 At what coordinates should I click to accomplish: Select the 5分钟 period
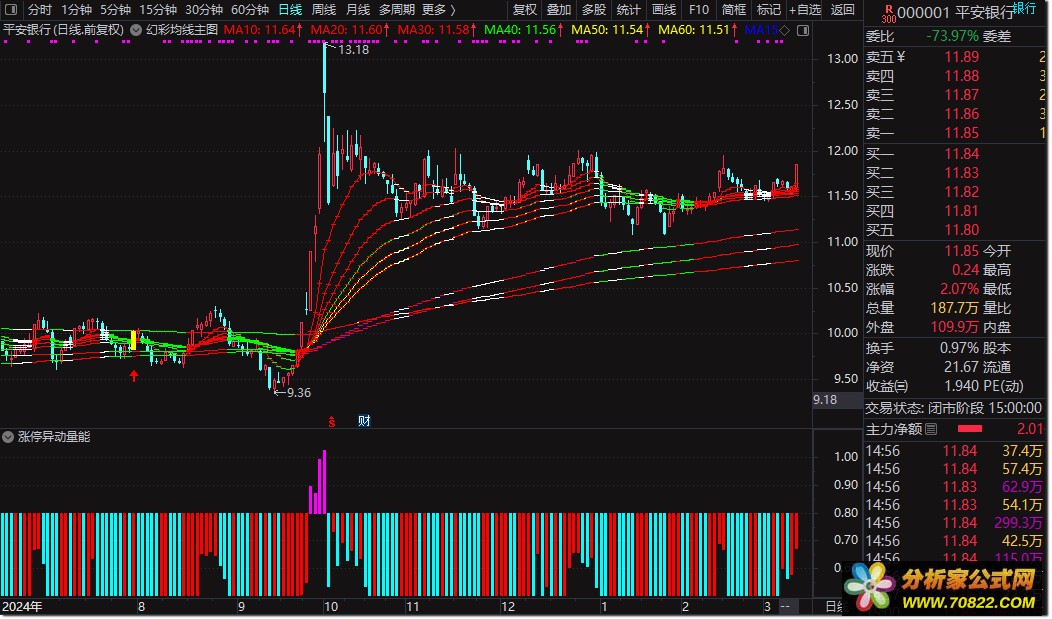pos(115,9)
